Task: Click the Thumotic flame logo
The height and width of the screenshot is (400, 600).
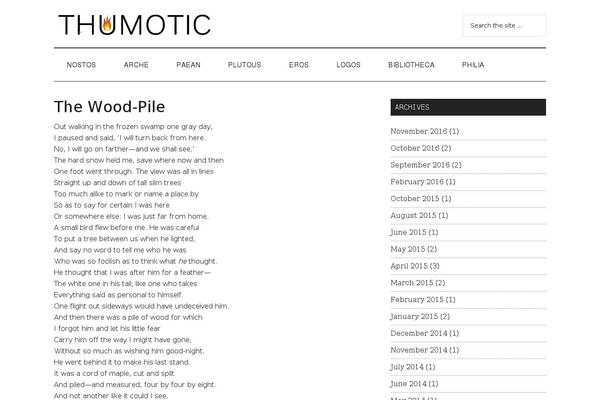Action: click(x=133, y=24)
